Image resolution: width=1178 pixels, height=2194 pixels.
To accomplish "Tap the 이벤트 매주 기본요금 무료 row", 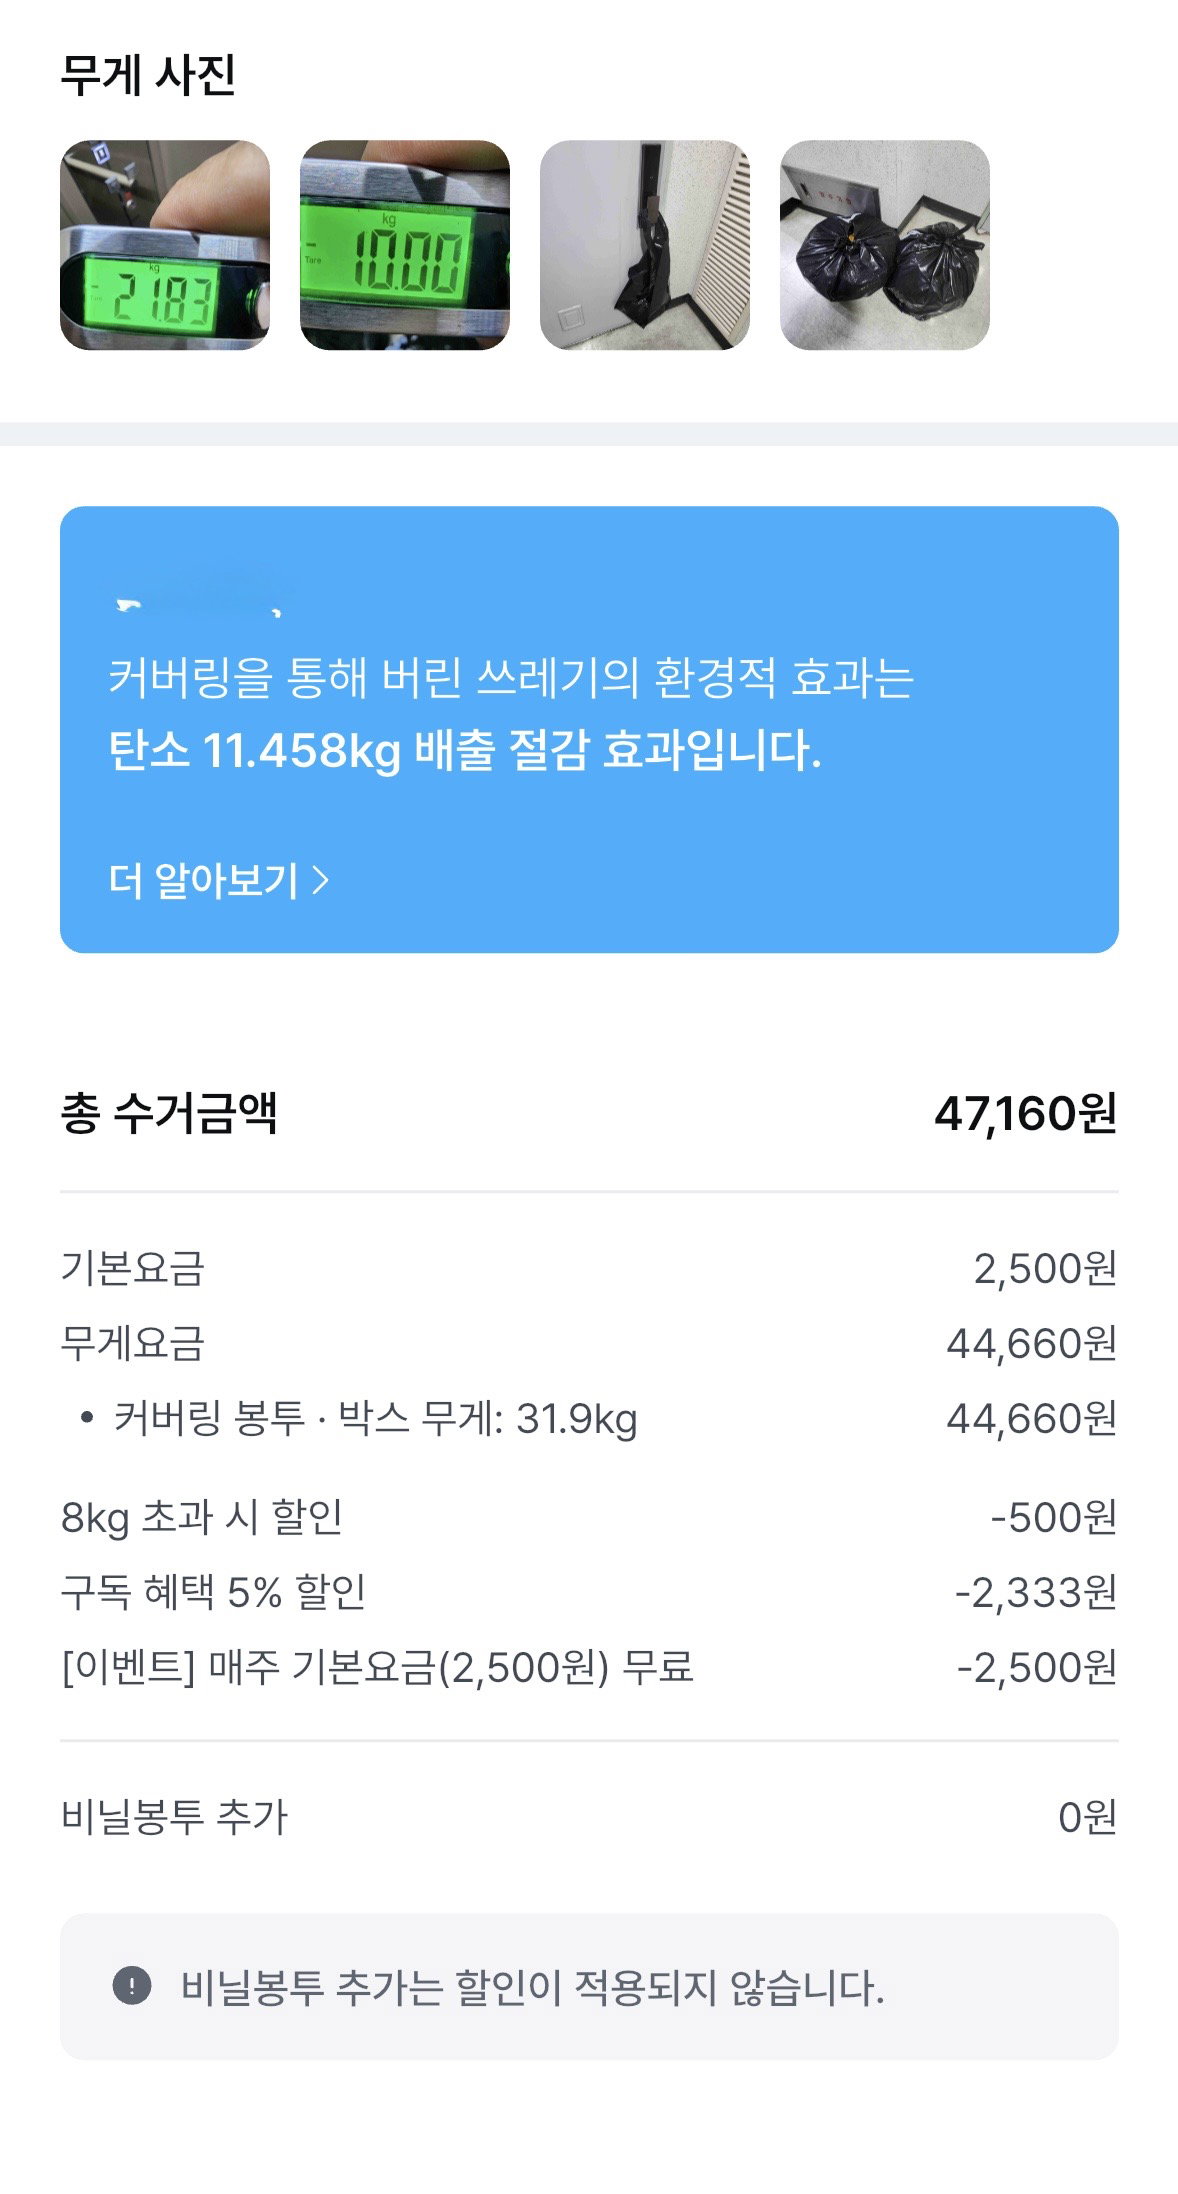I will click(589, 1667).
